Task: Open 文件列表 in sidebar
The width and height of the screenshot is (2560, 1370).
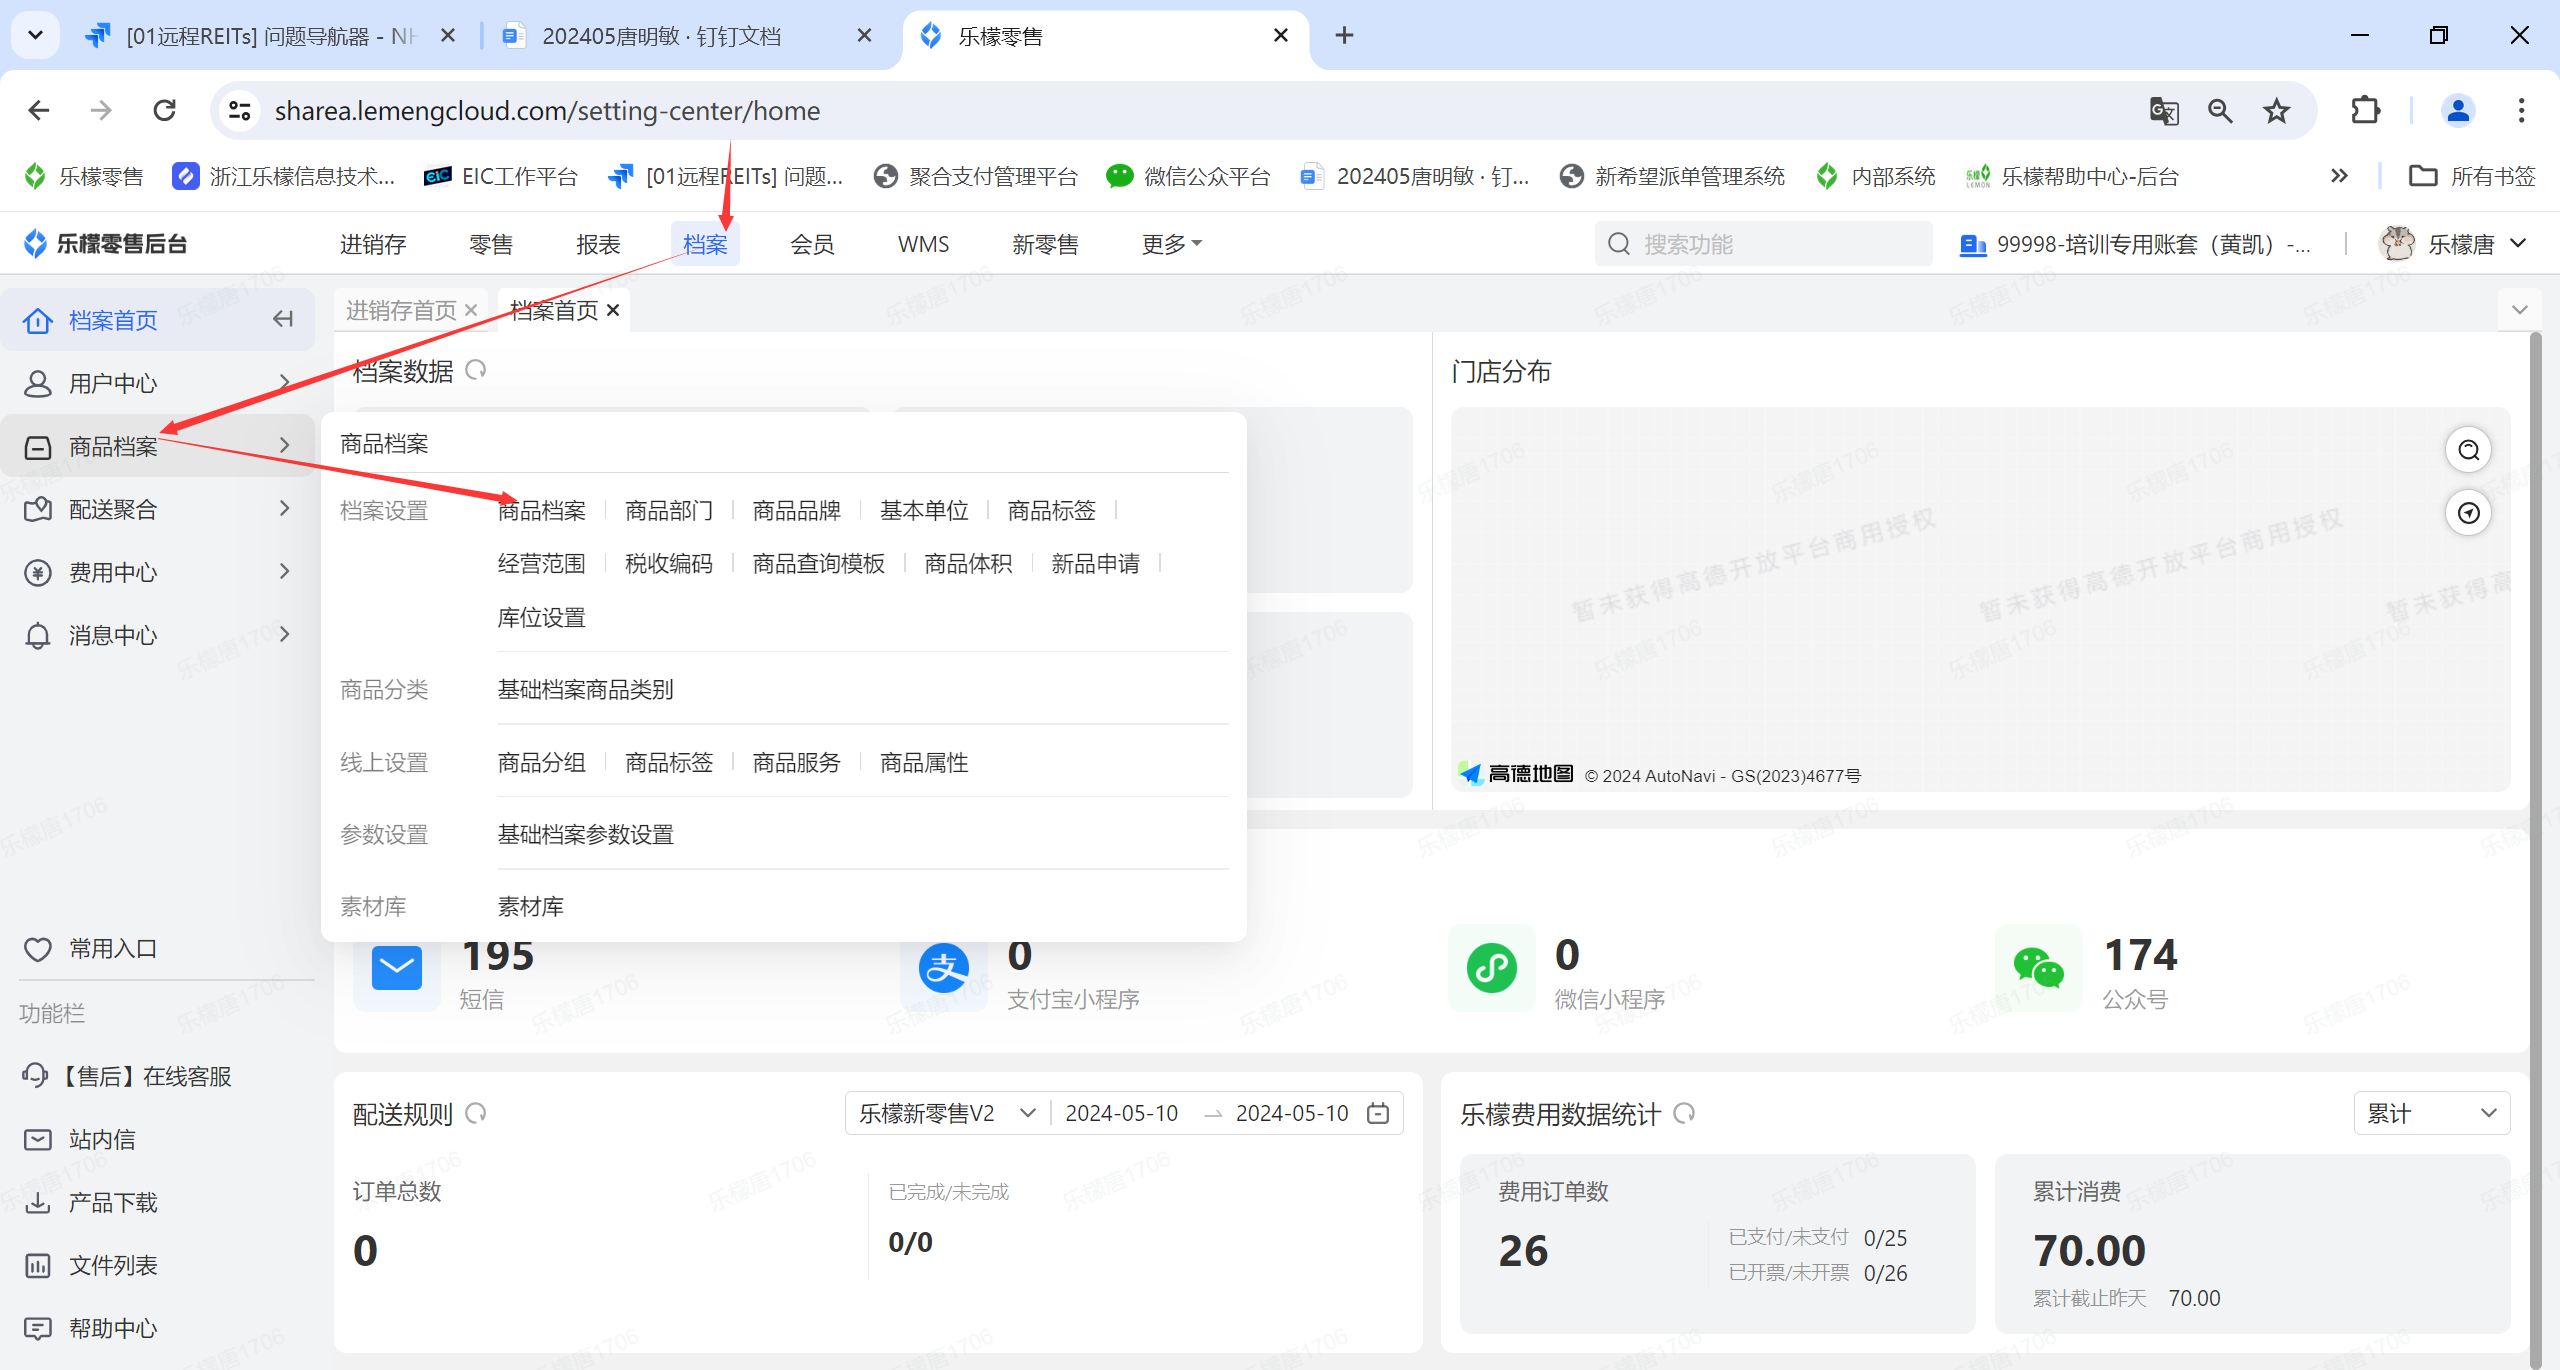Action: (x=90, y=1265)
